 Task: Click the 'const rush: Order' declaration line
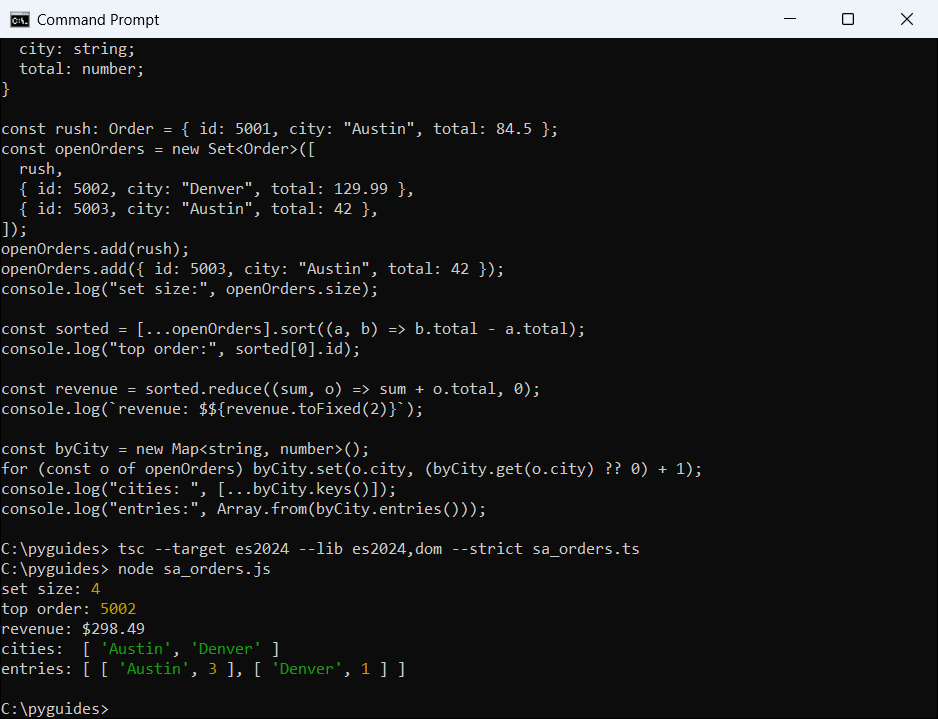[279, 129]
